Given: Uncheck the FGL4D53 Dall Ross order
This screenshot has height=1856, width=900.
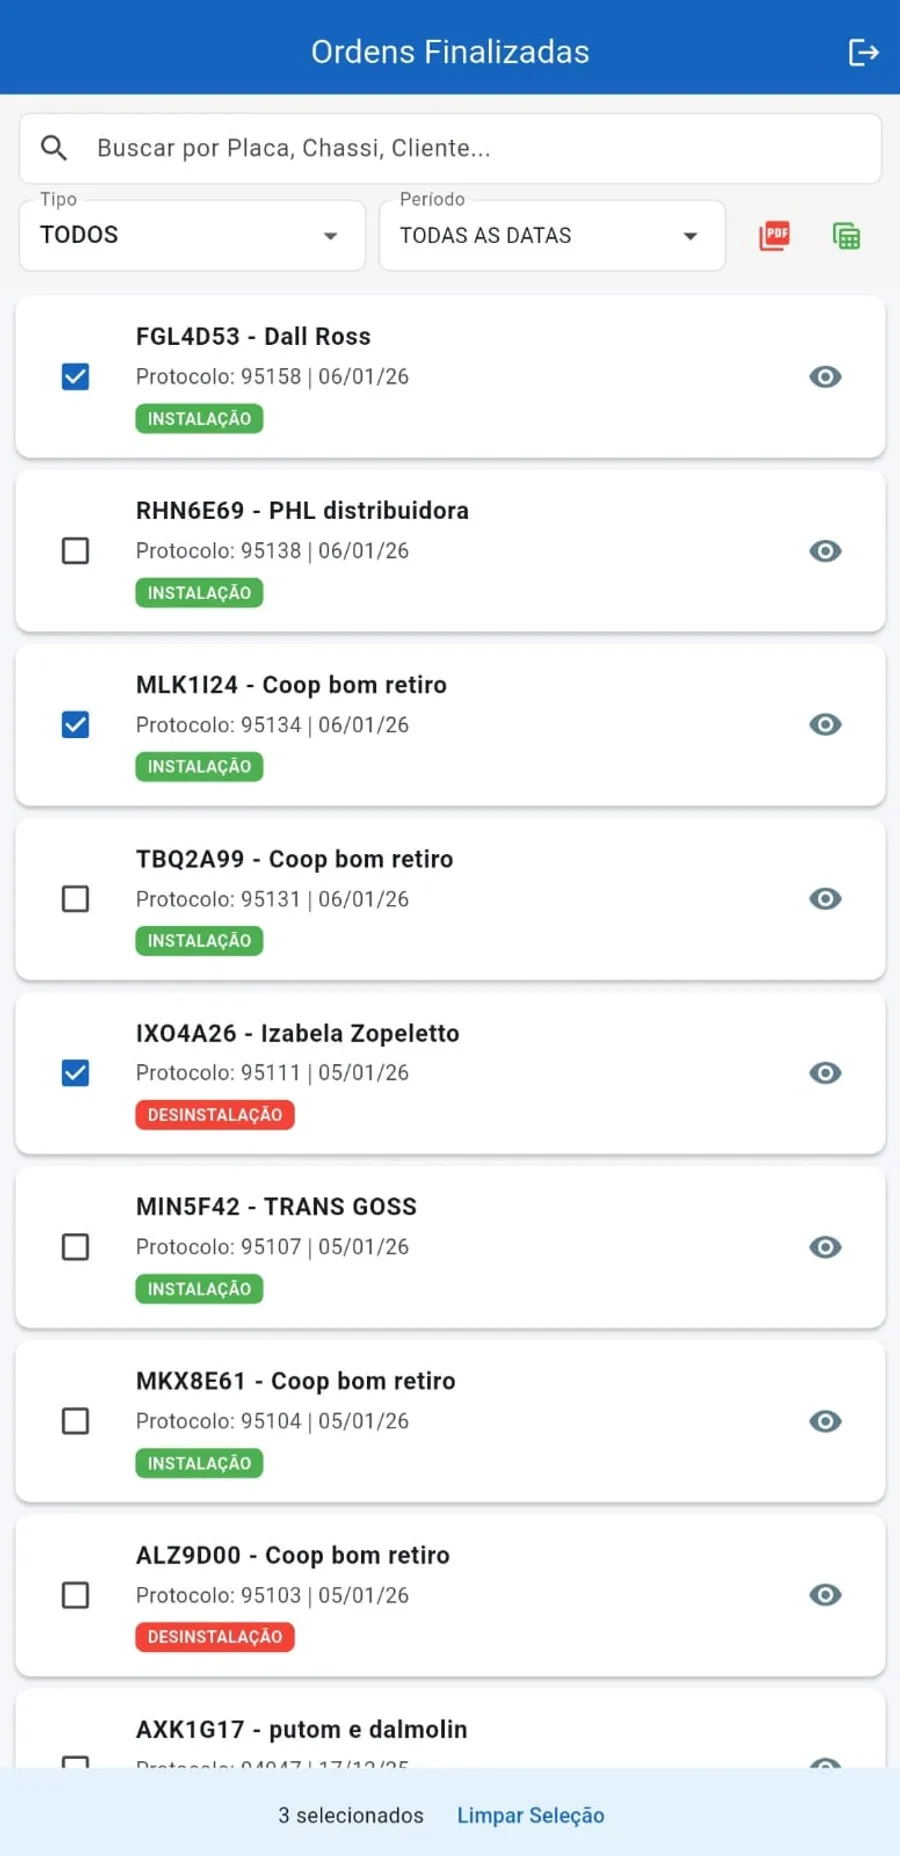Looking at the screenshot, I should pos(75,377).
